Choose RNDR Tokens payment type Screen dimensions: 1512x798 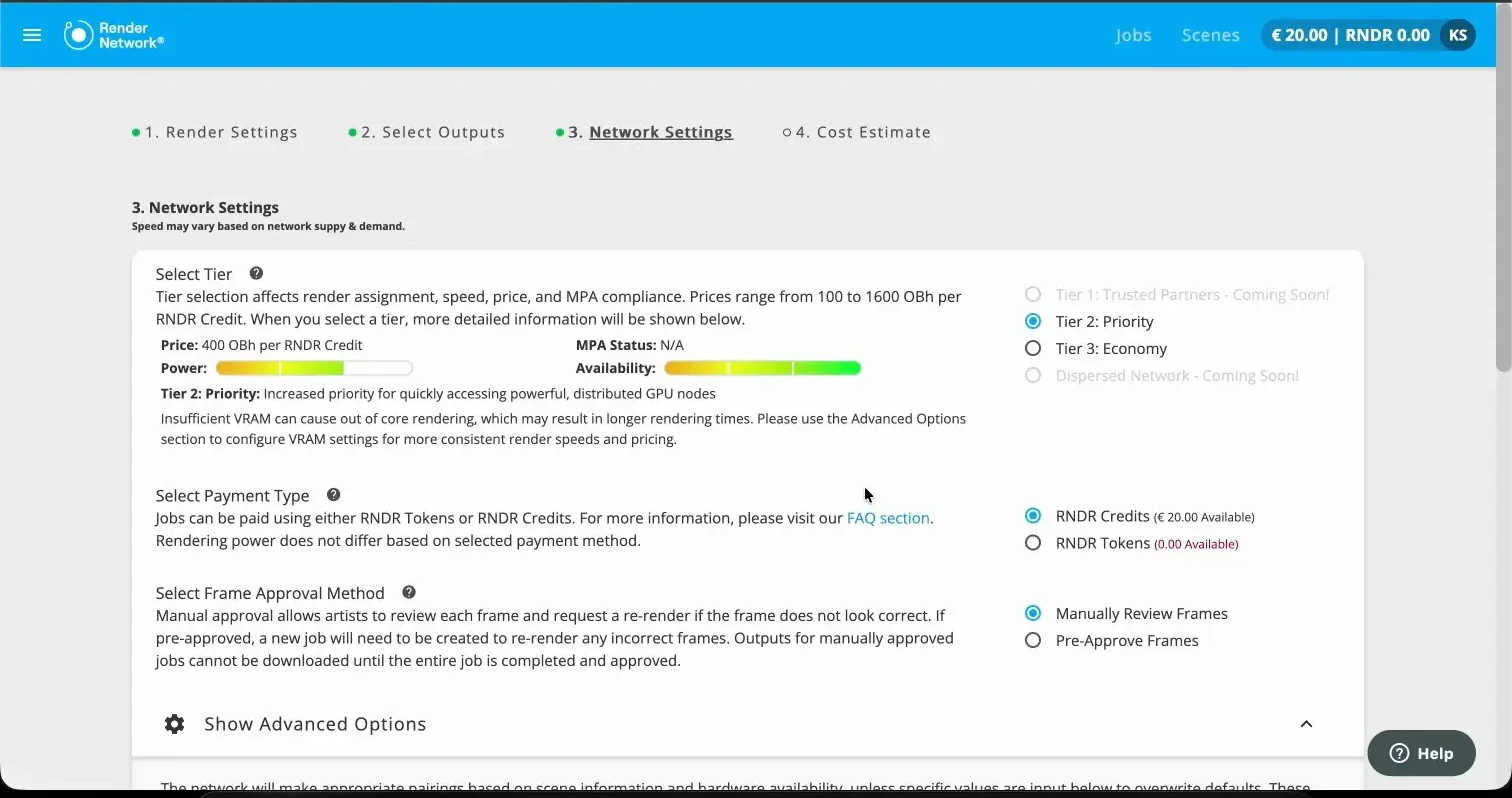click(1033, 543)
